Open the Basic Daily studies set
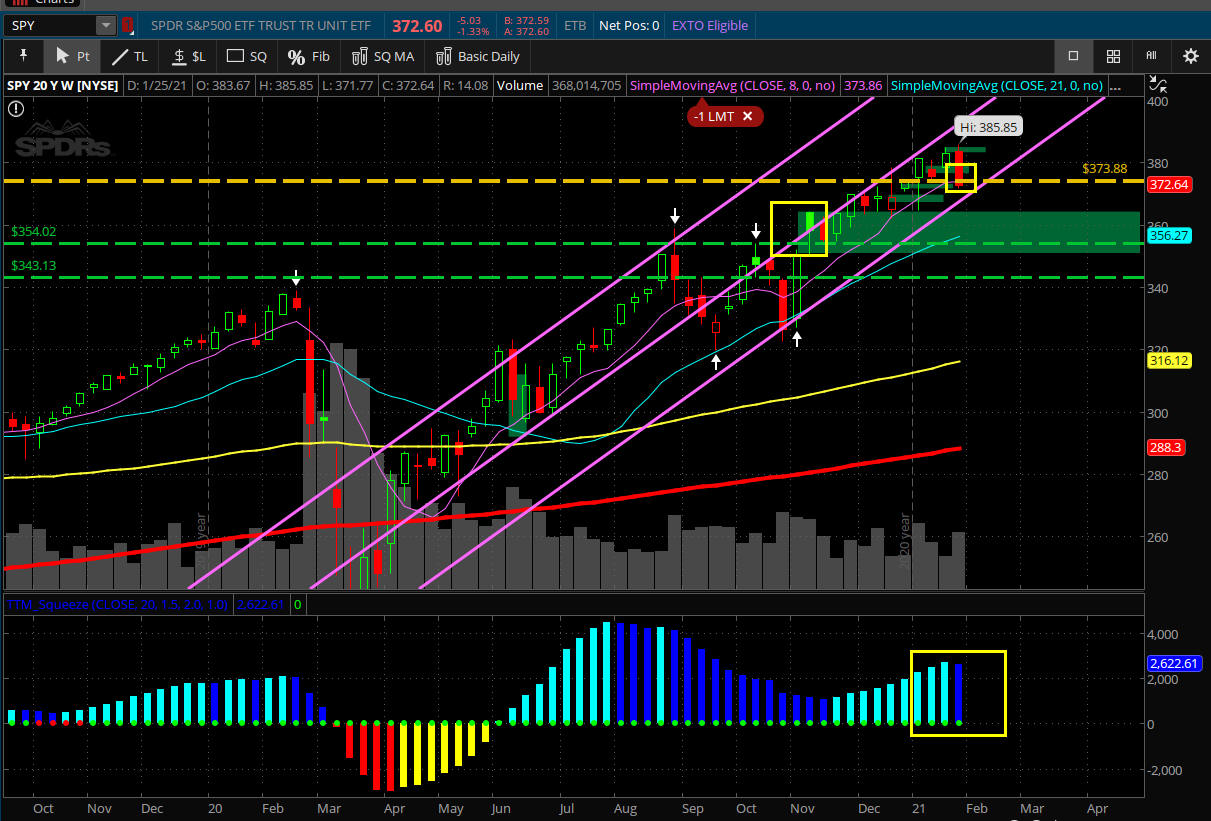This screenshot has width=1211, height=821. pyautogui.click(x=478, y=56)
